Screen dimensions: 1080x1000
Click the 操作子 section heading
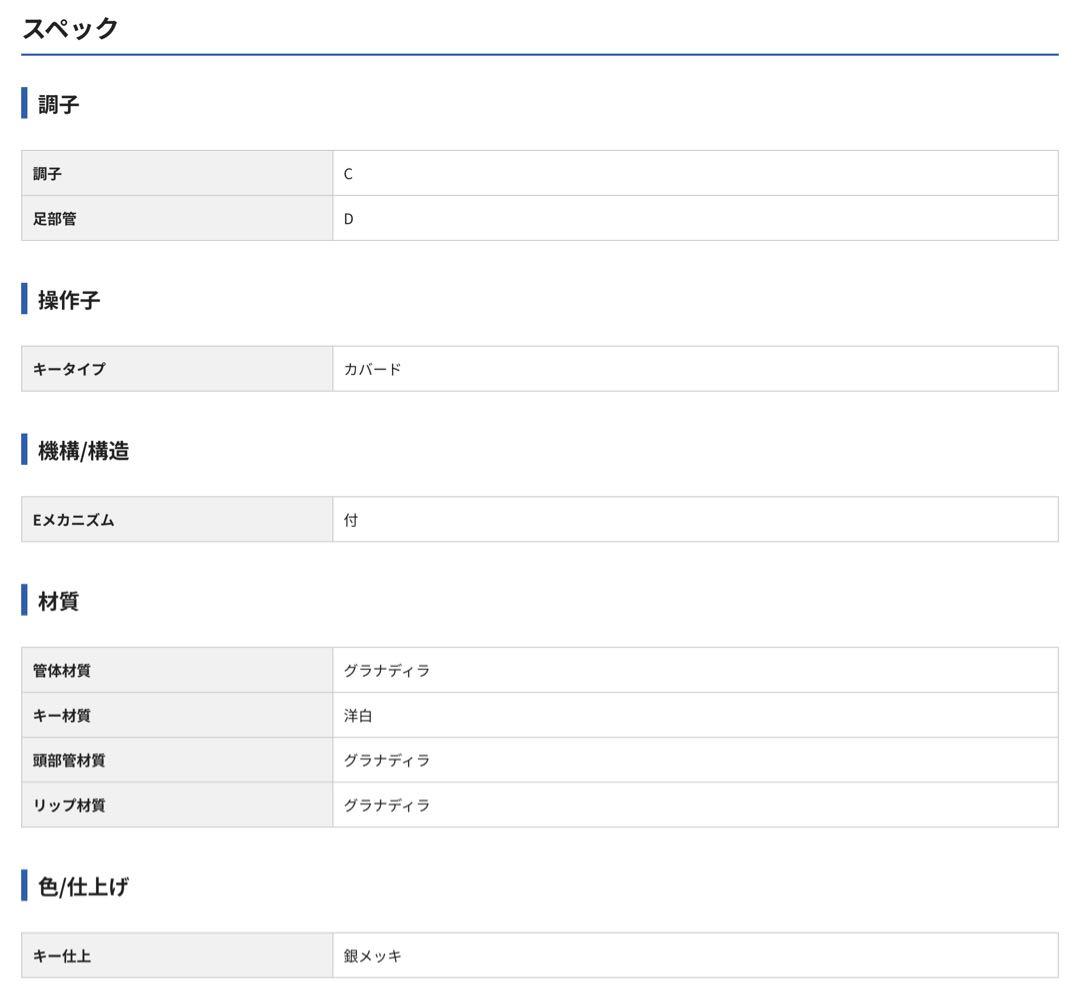coord(69,300)
